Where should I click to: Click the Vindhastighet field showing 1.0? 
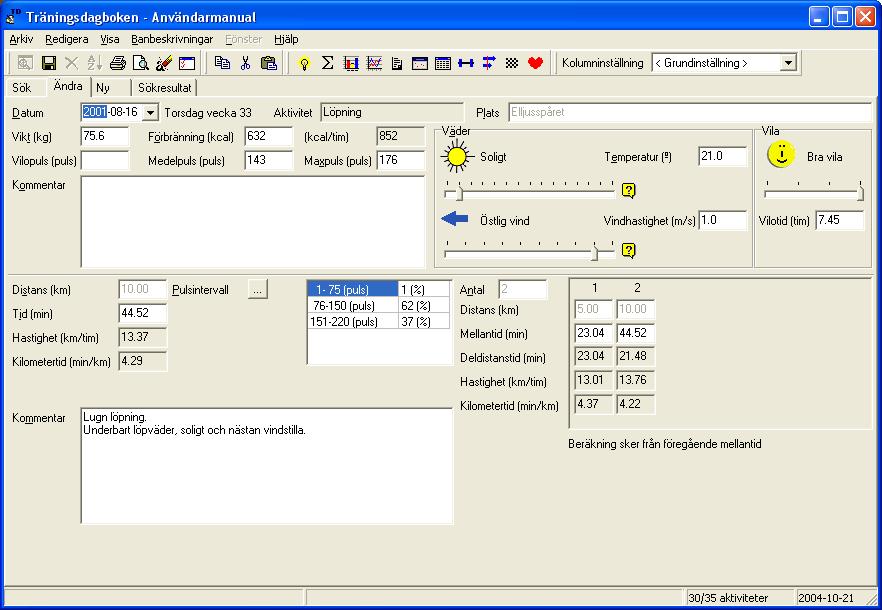click(722, 221)
